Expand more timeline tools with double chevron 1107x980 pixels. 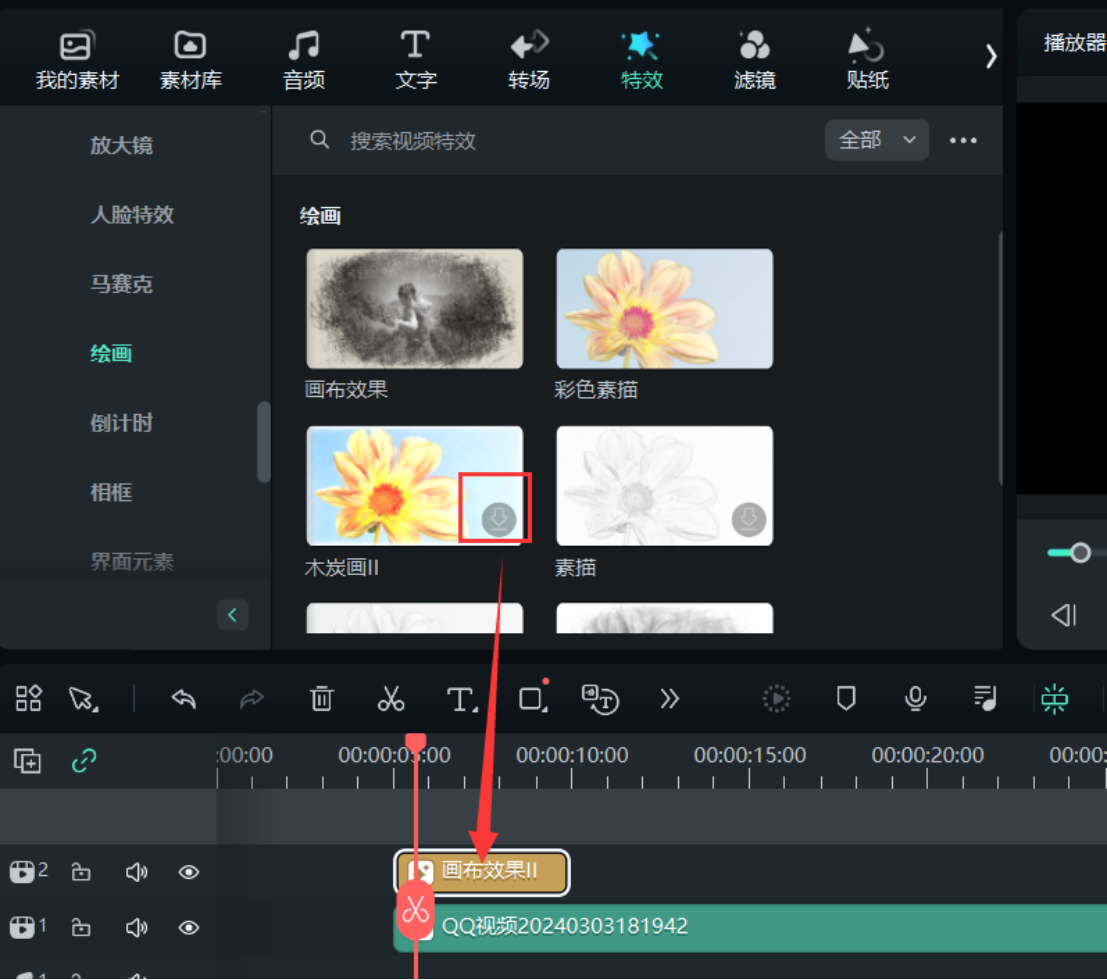(x=669, y=699)
